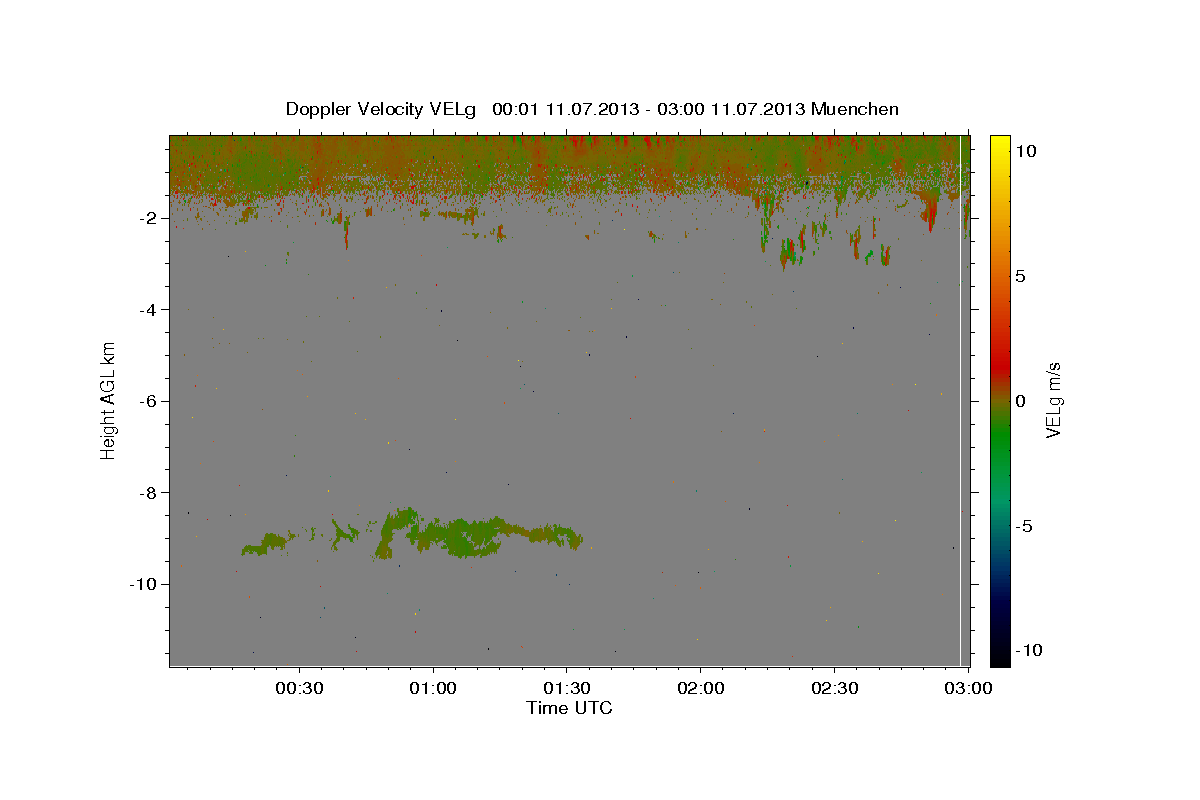
Task: Click the 02:30 time tick label
Action: click(x=834, y=688)
